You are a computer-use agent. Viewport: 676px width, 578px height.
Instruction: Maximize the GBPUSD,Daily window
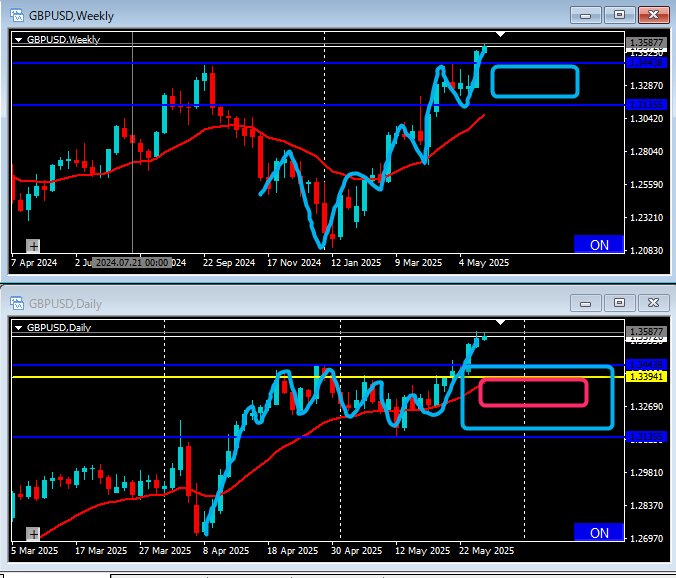pos(619,303)
